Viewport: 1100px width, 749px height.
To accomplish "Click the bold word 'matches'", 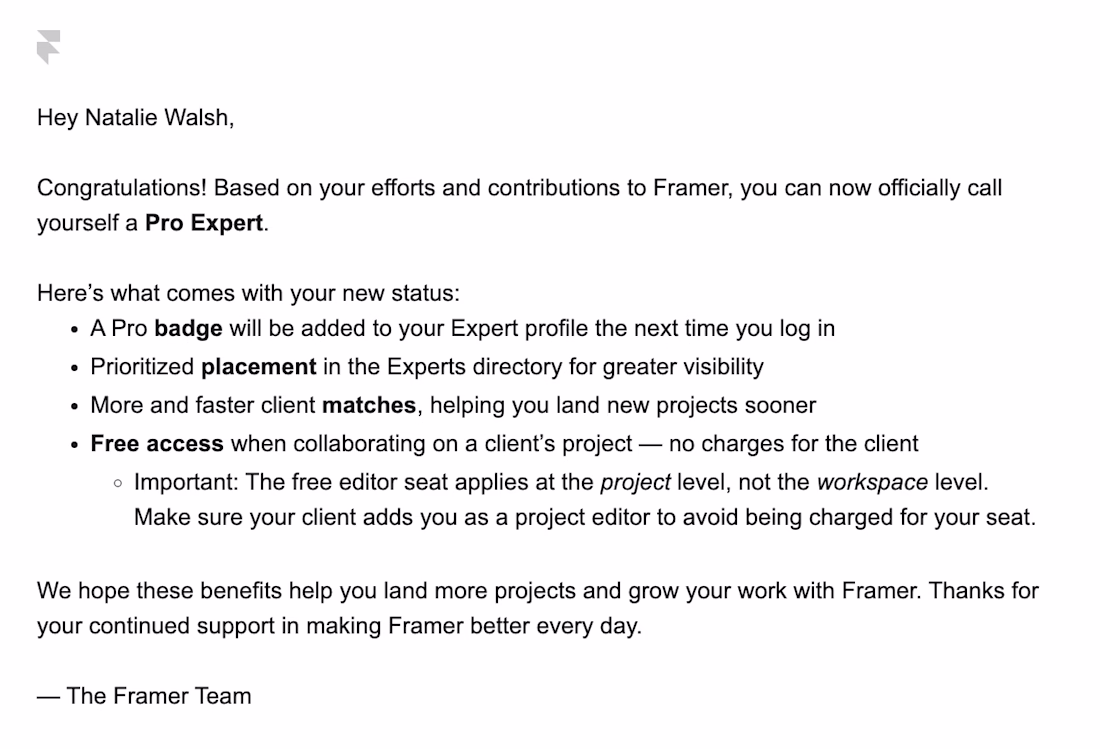I will tap(369, 405).
